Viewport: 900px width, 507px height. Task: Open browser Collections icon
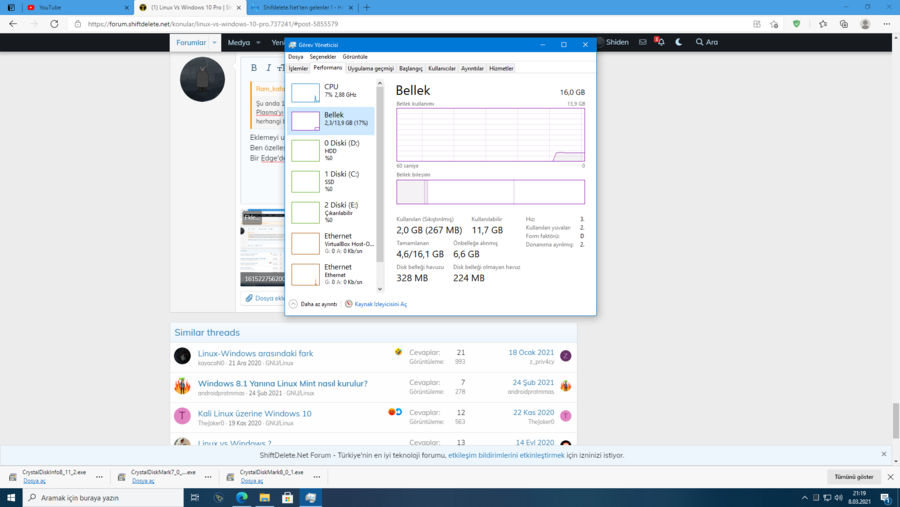[x=843, y=24]
